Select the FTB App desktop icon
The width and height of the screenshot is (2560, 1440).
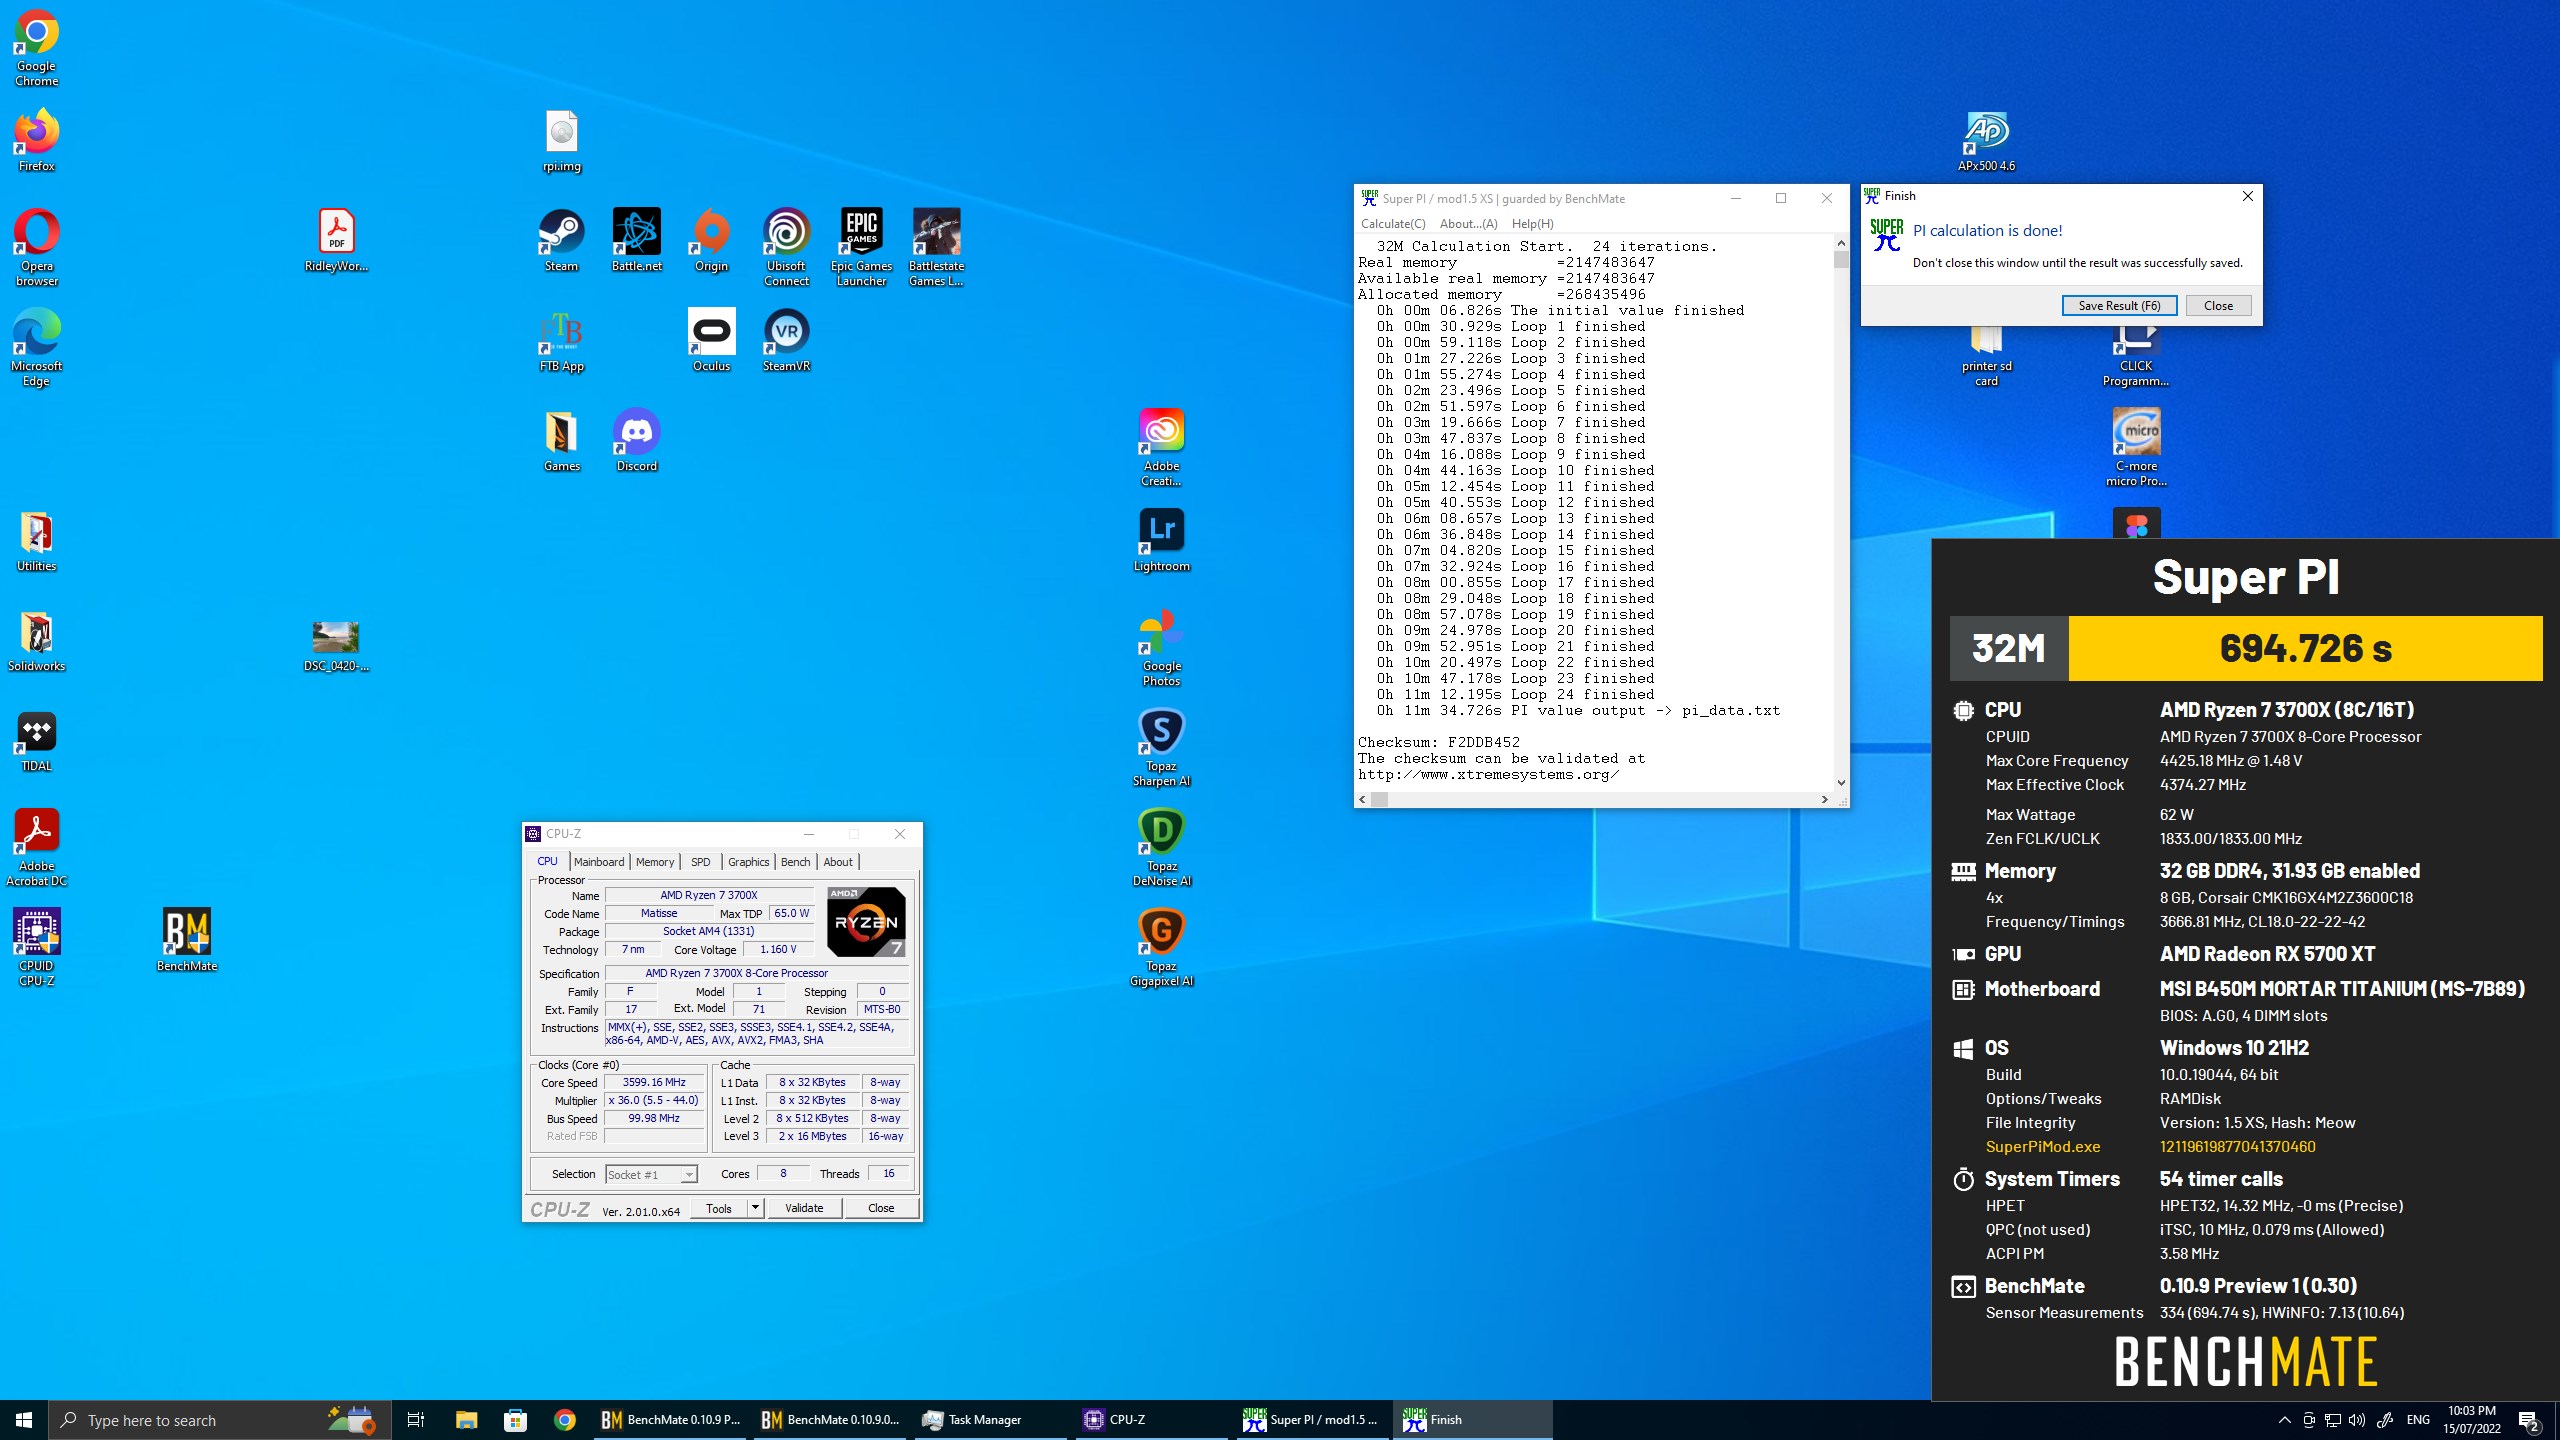point(561,340)
